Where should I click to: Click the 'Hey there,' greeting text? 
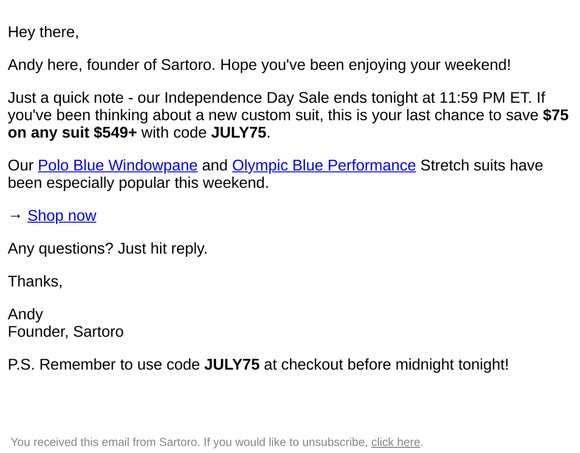coord(43,32)
